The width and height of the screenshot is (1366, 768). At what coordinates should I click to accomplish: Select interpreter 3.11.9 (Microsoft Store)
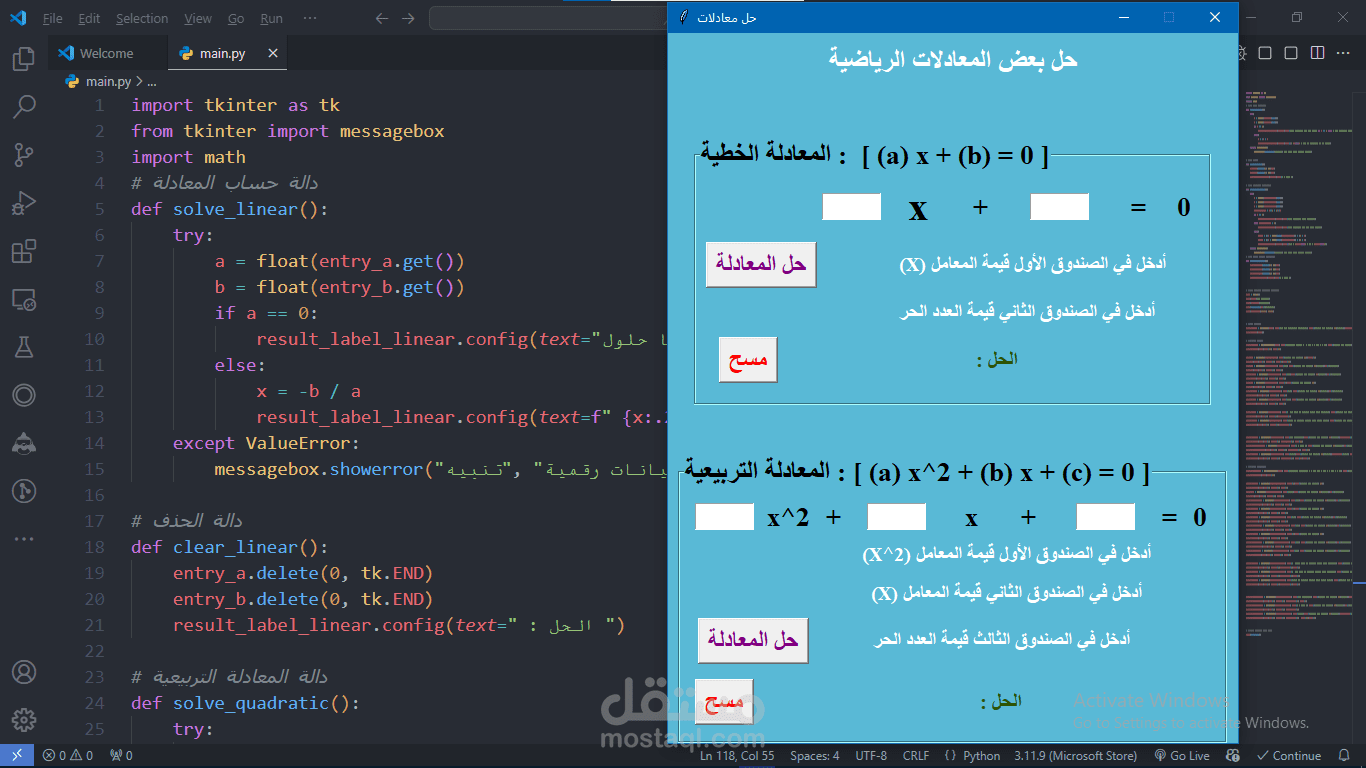pyautogui.click(x=1076, y=756)
